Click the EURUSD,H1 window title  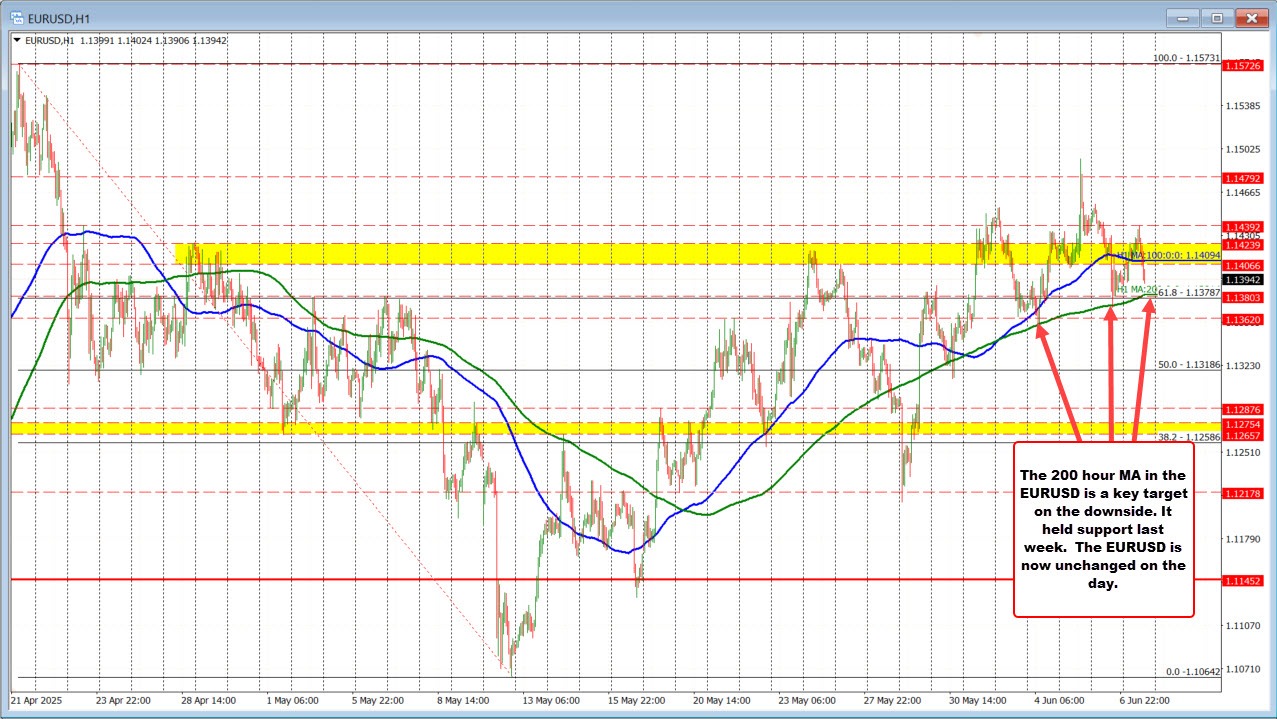[60, 17]
